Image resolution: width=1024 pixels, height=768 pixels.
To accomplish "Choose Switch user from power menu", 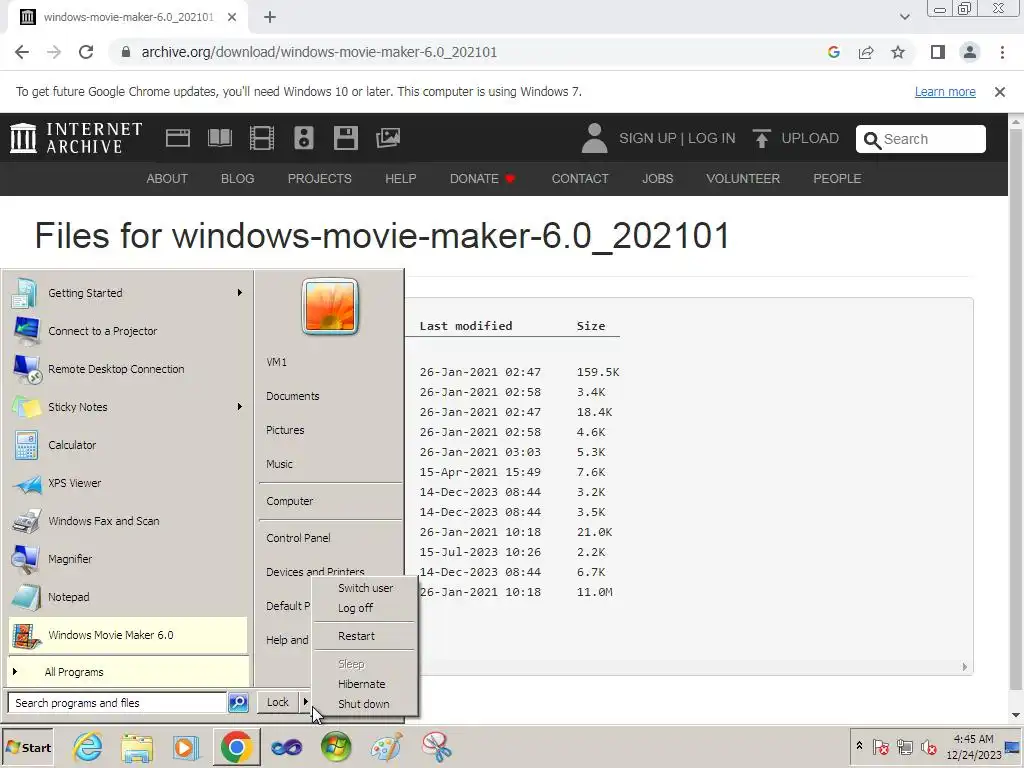I will [364, 588].
